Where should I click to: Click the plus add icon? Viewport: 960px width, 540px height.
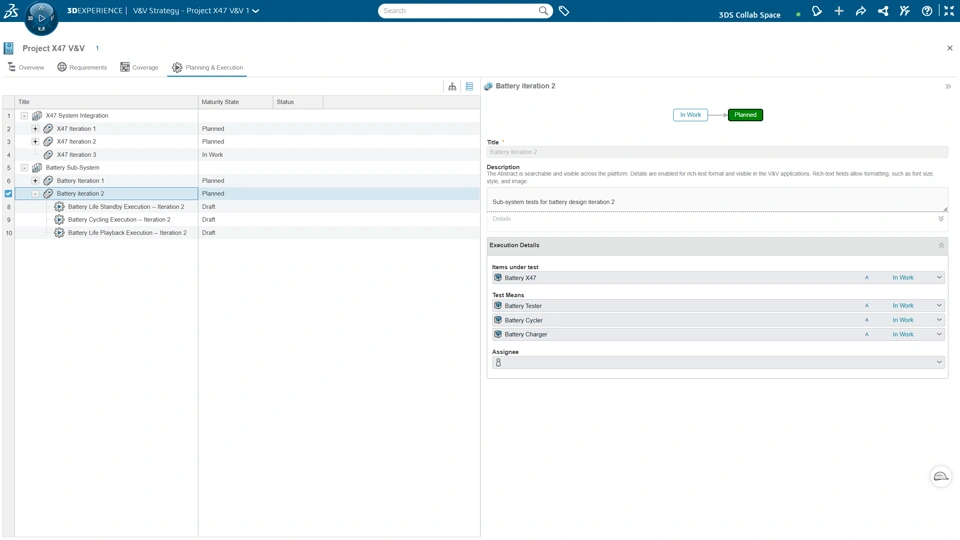(x=839, y=11)
